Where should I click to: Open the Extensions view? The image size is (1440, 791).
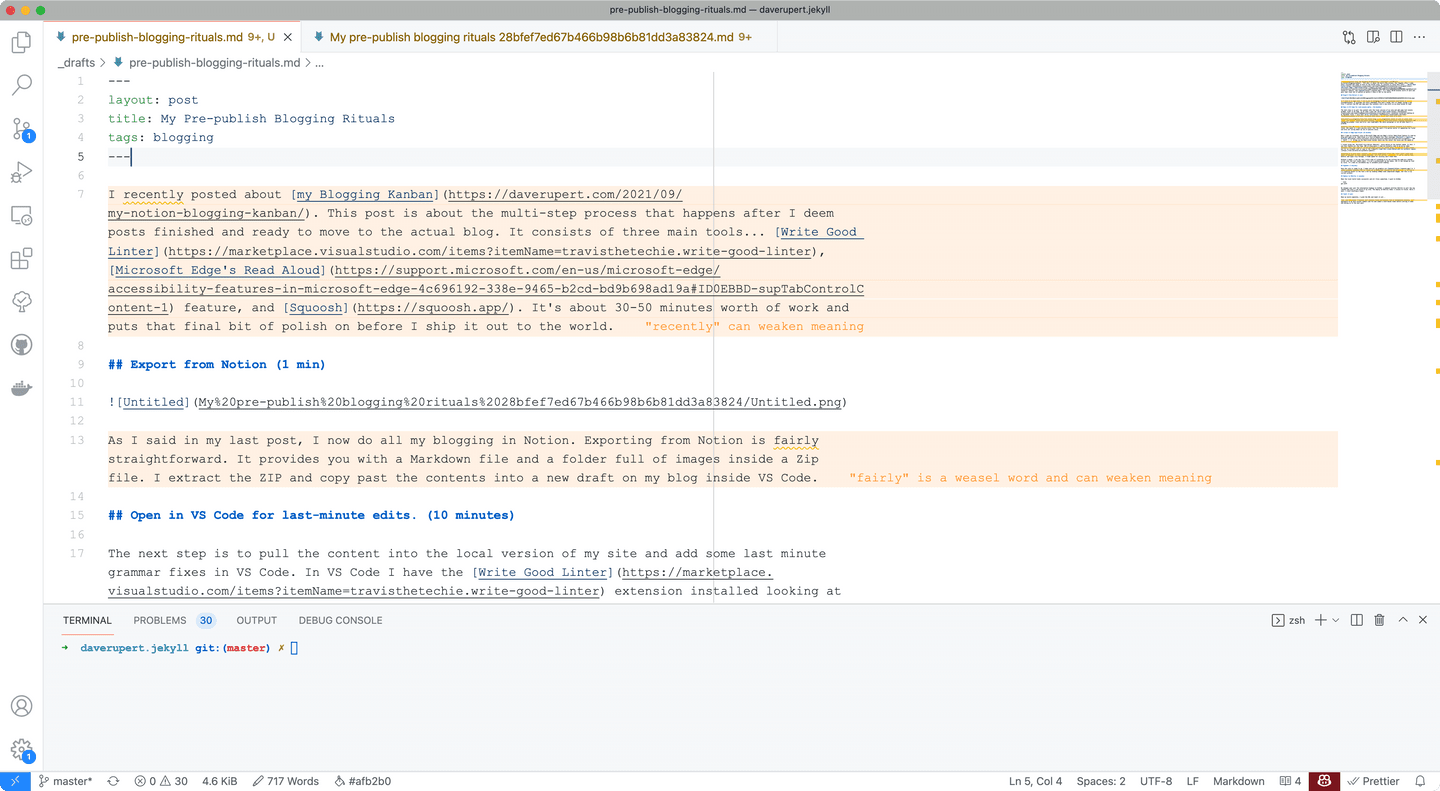click(x=22, y=259)
